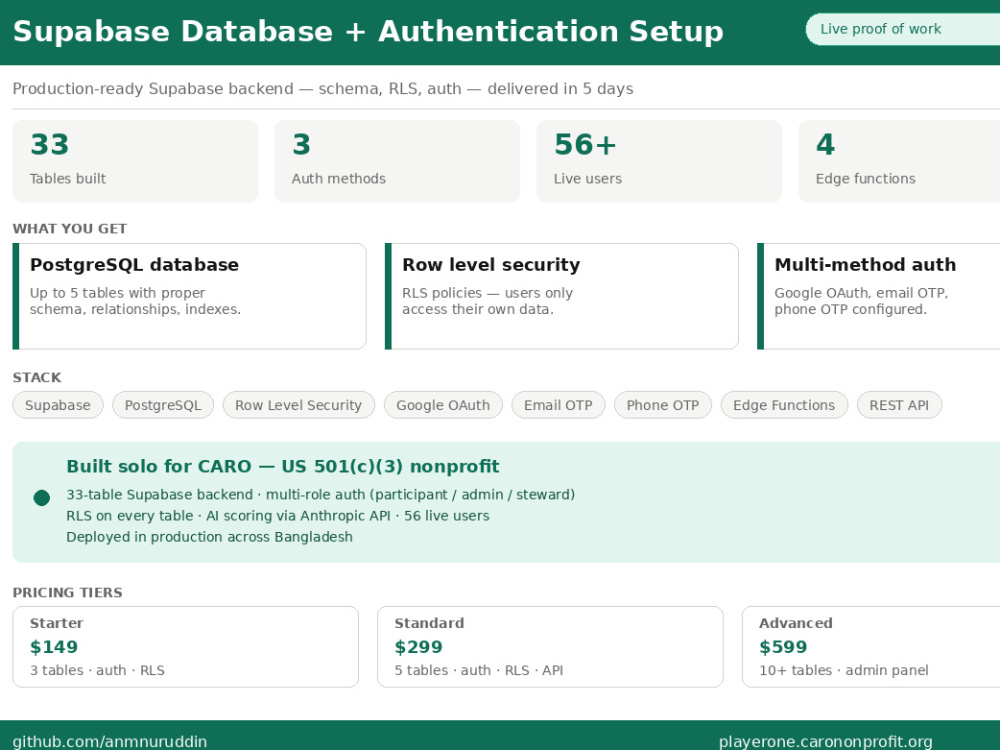Click the Multi-method auth feature card
Image resolution: width=1000 pixels, height=750 pixels.
(x=879, y=296)
